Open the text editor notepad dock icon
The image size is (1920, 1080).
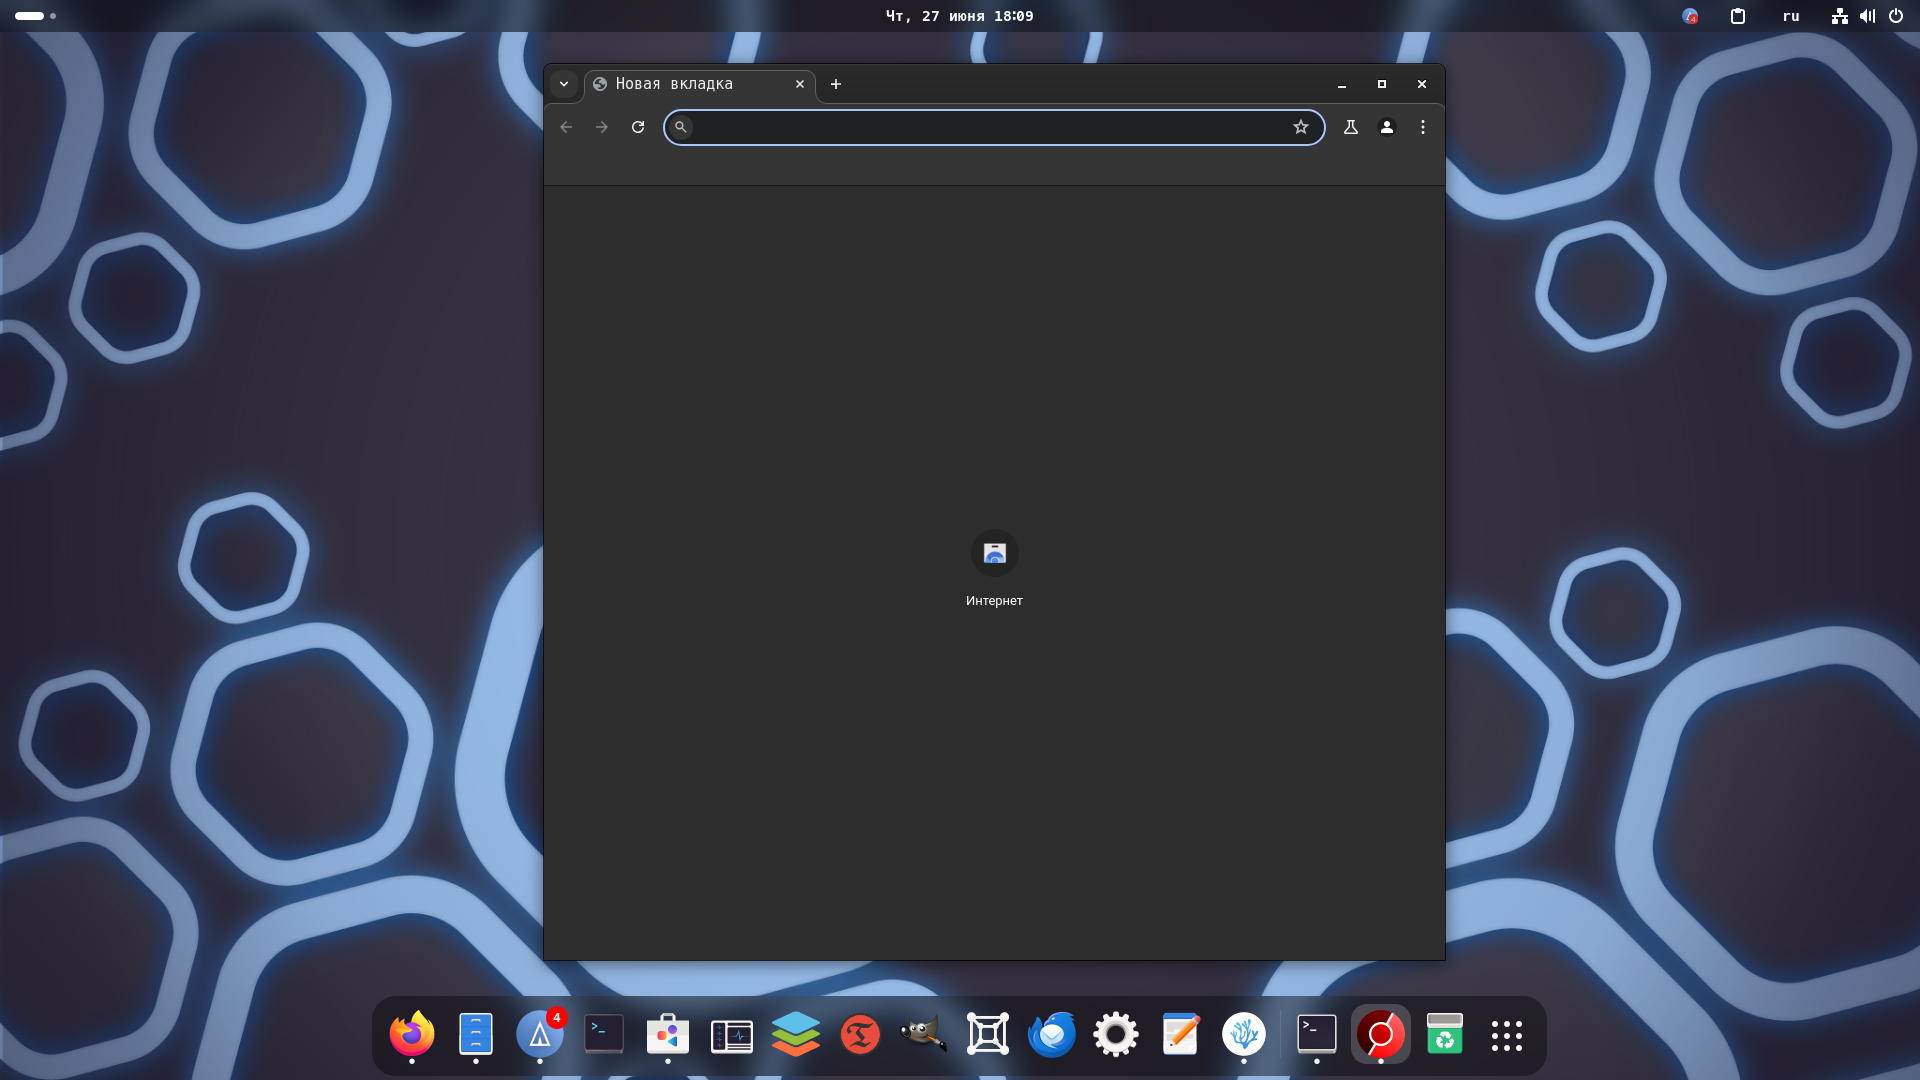click(x=1180, y=1034)
